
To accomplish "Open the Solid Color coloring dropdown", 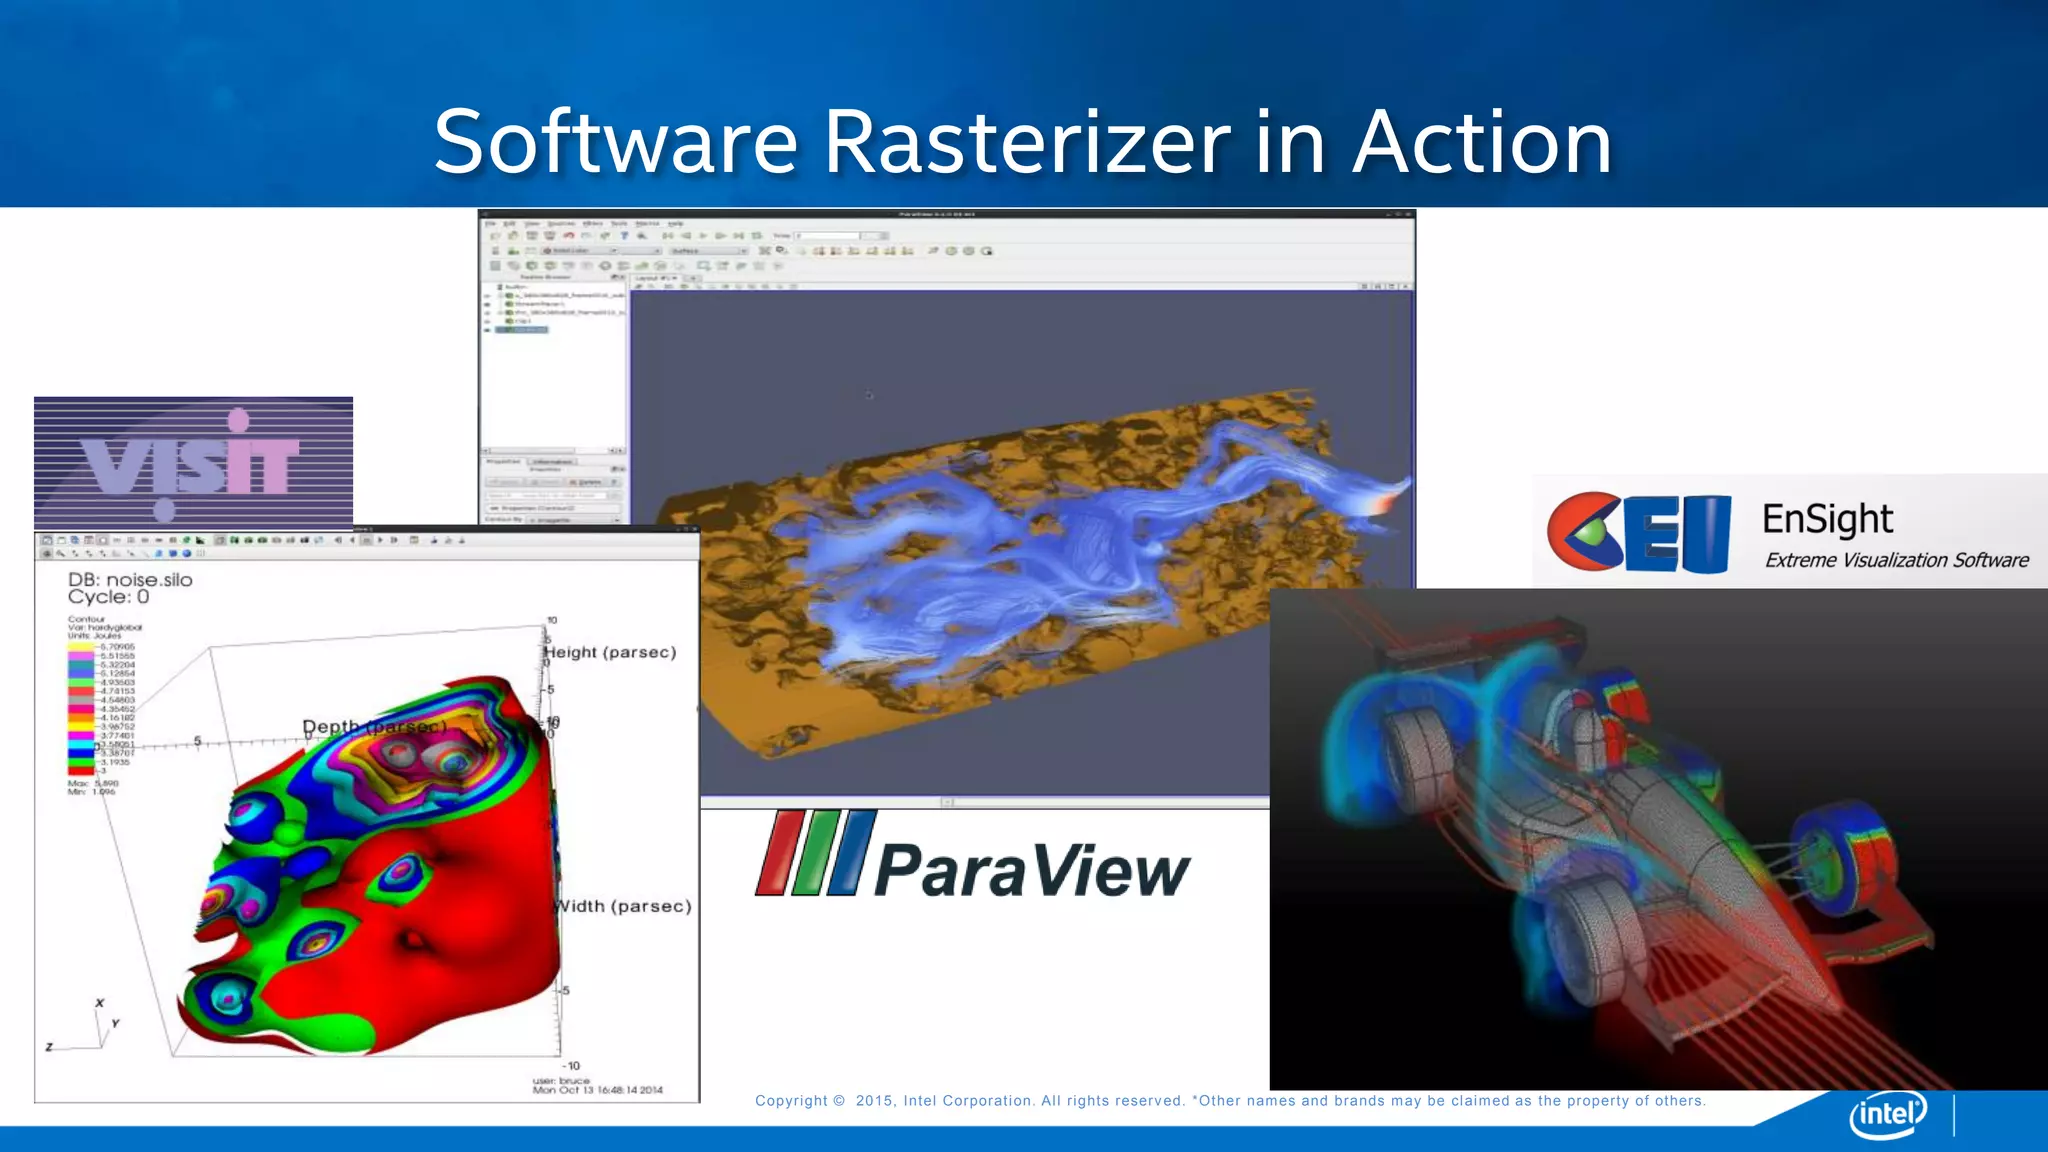I will (580, 251).
